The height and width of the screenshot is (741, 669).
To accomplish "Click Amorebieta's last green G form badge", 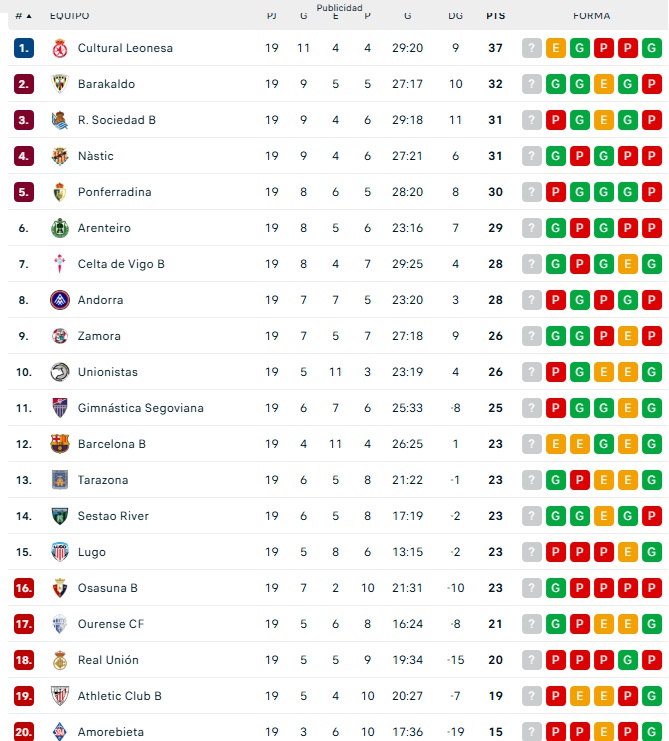I will point(652,732).
